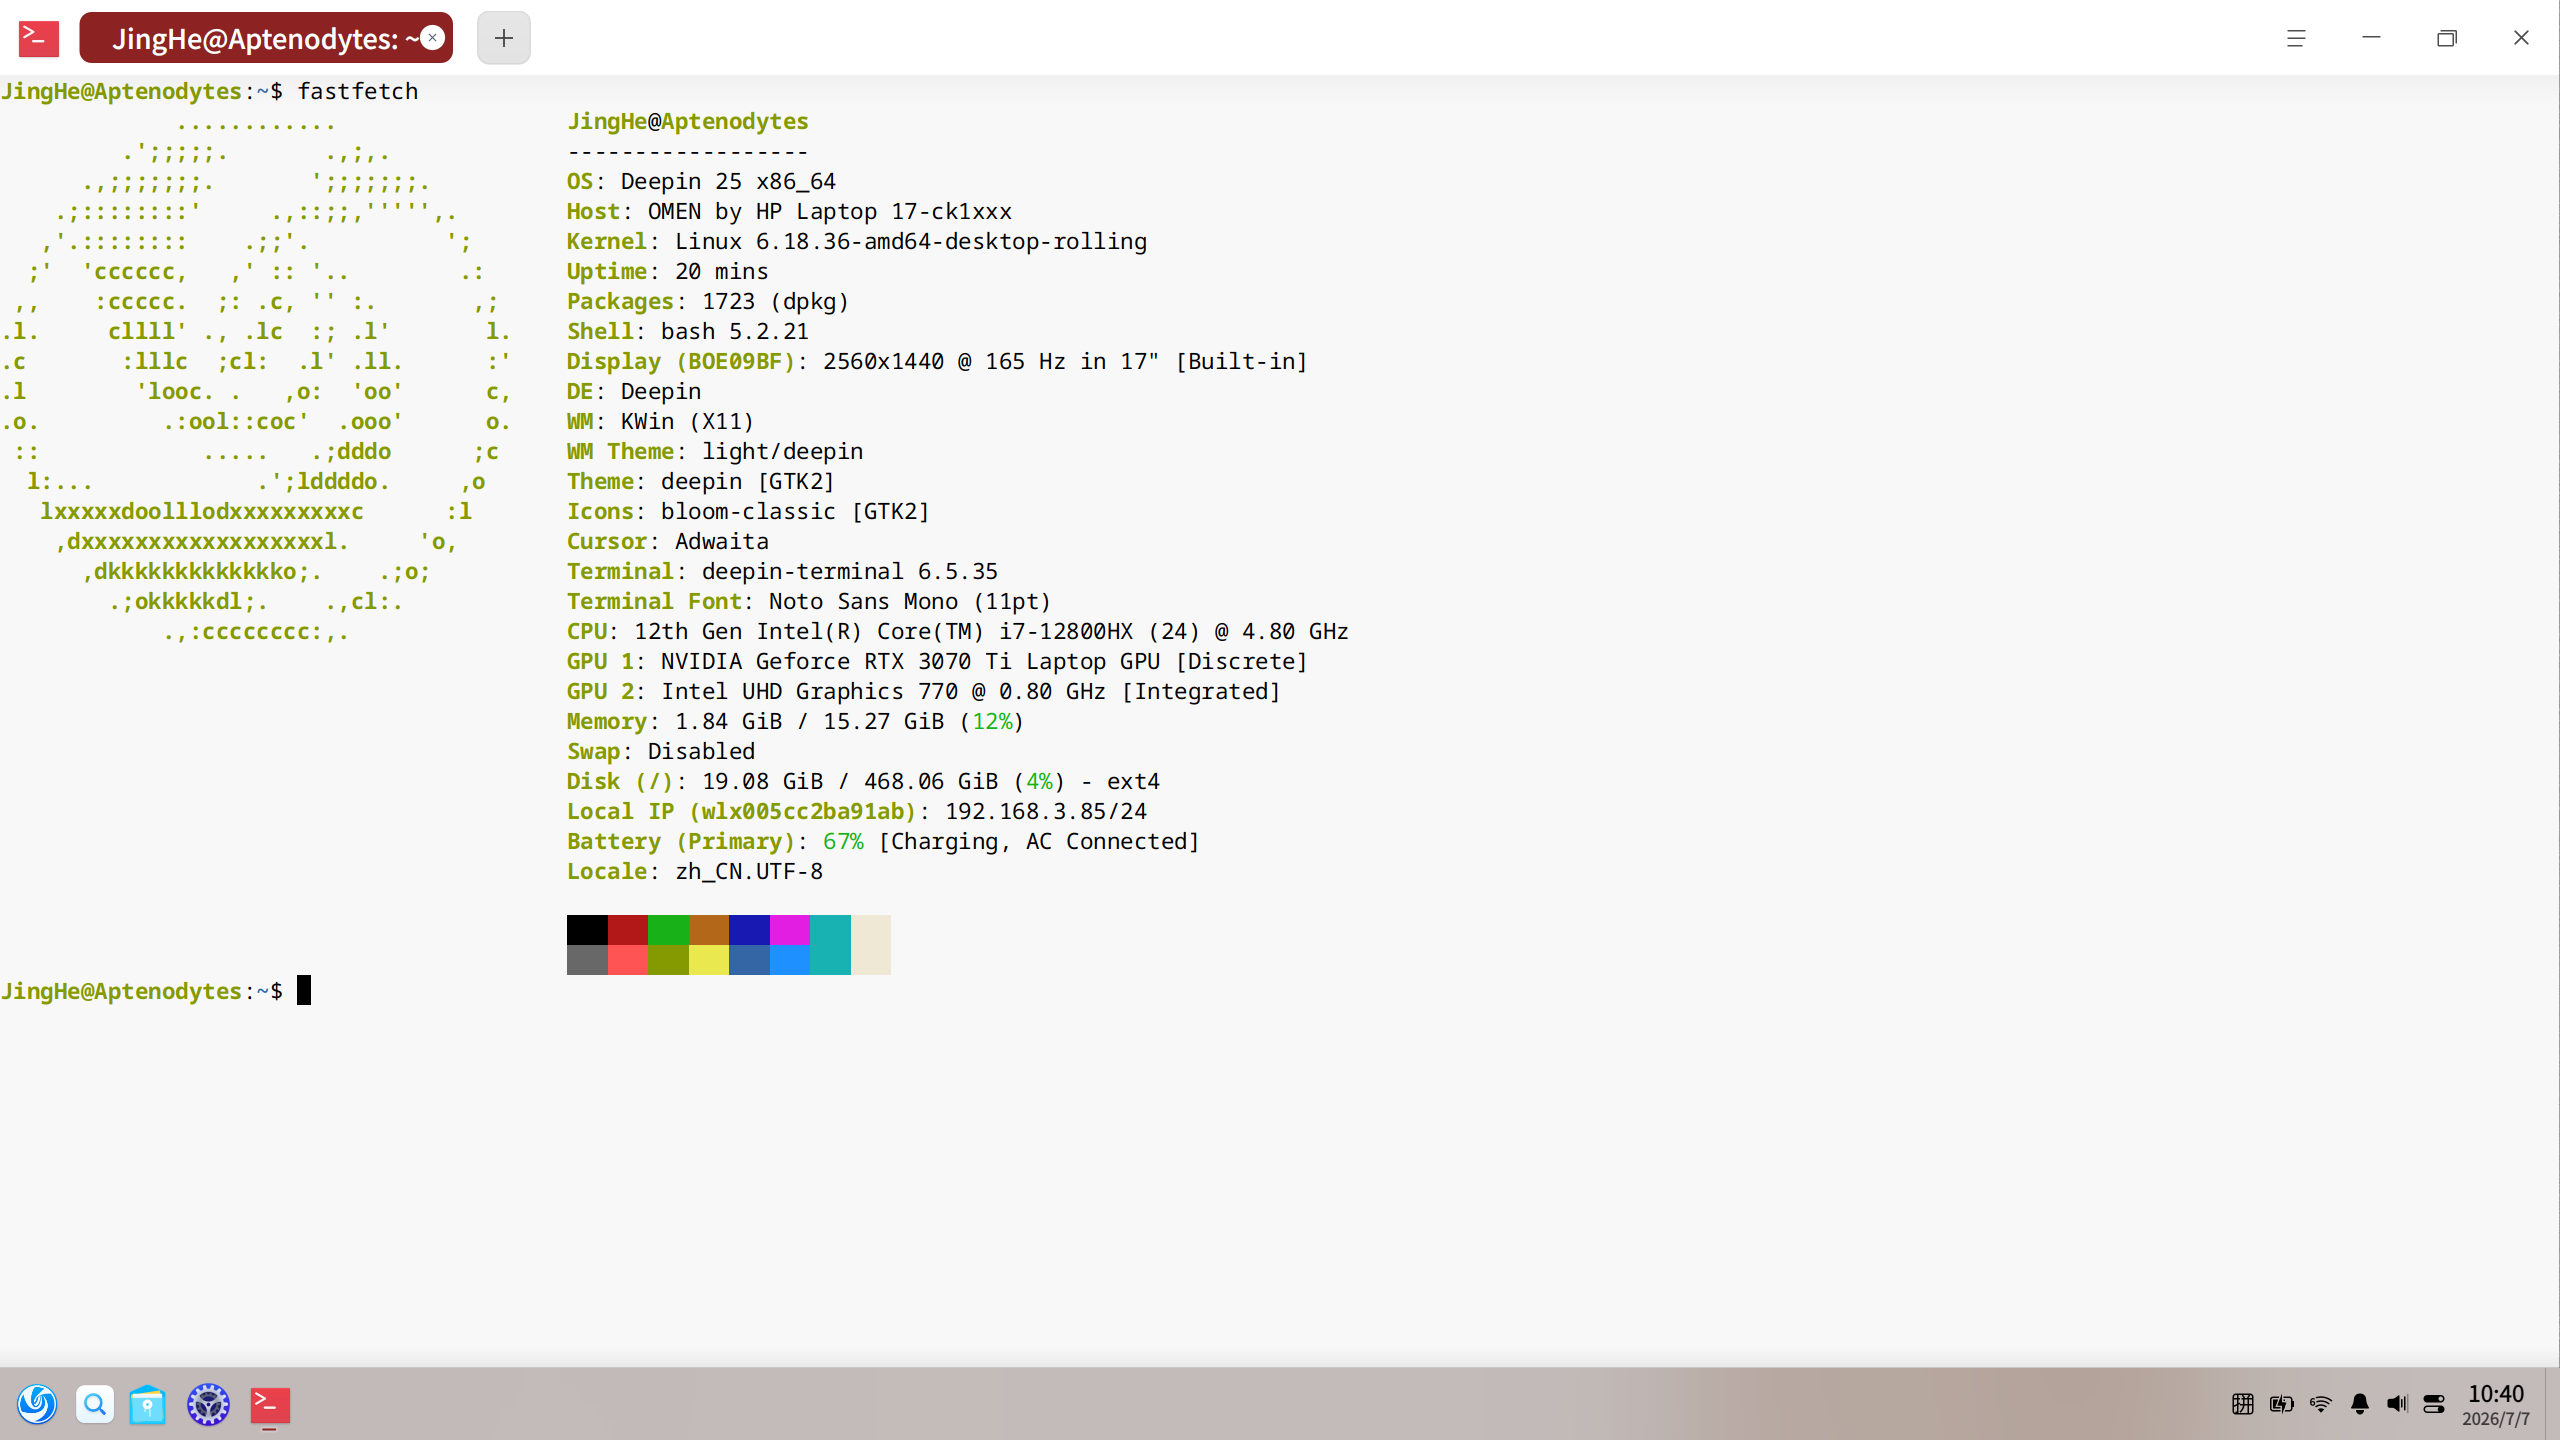Click the 'Shell: bash 5.2.21' line
This screenshot has width=2560, height=1440.
(688, 331)
